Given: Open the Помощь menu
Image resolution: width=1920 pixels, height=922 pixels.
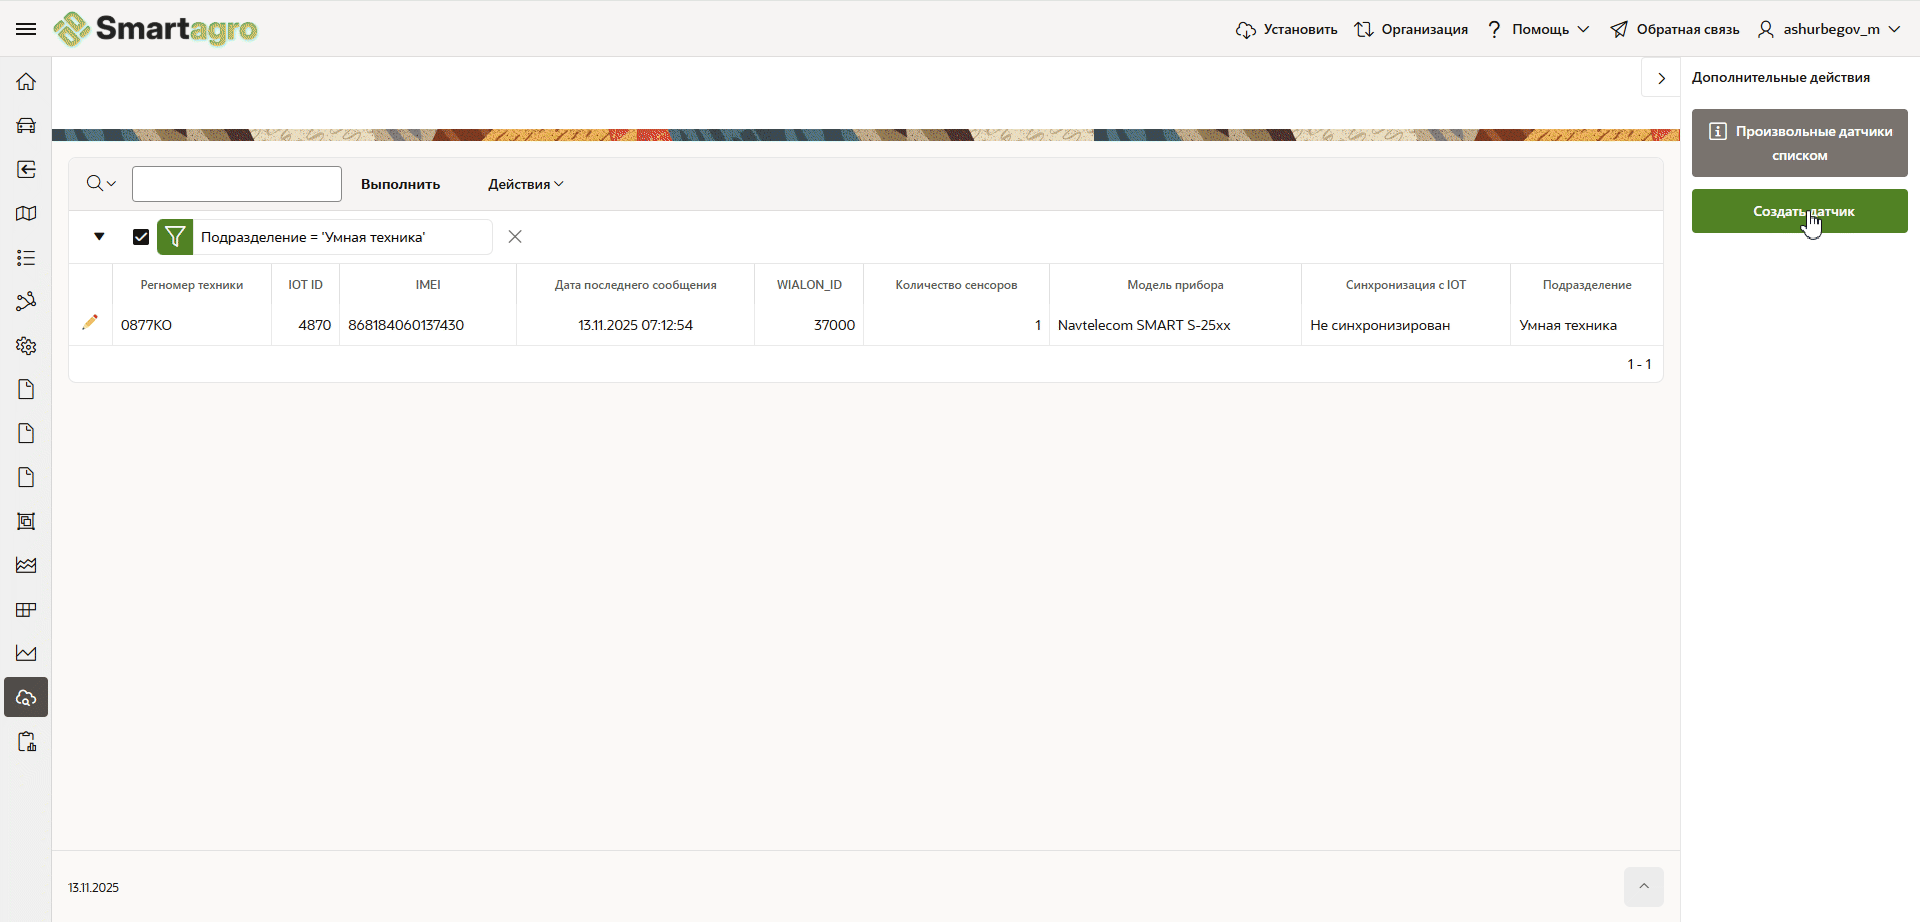Looking at the screenshot, I should 1538,29.
